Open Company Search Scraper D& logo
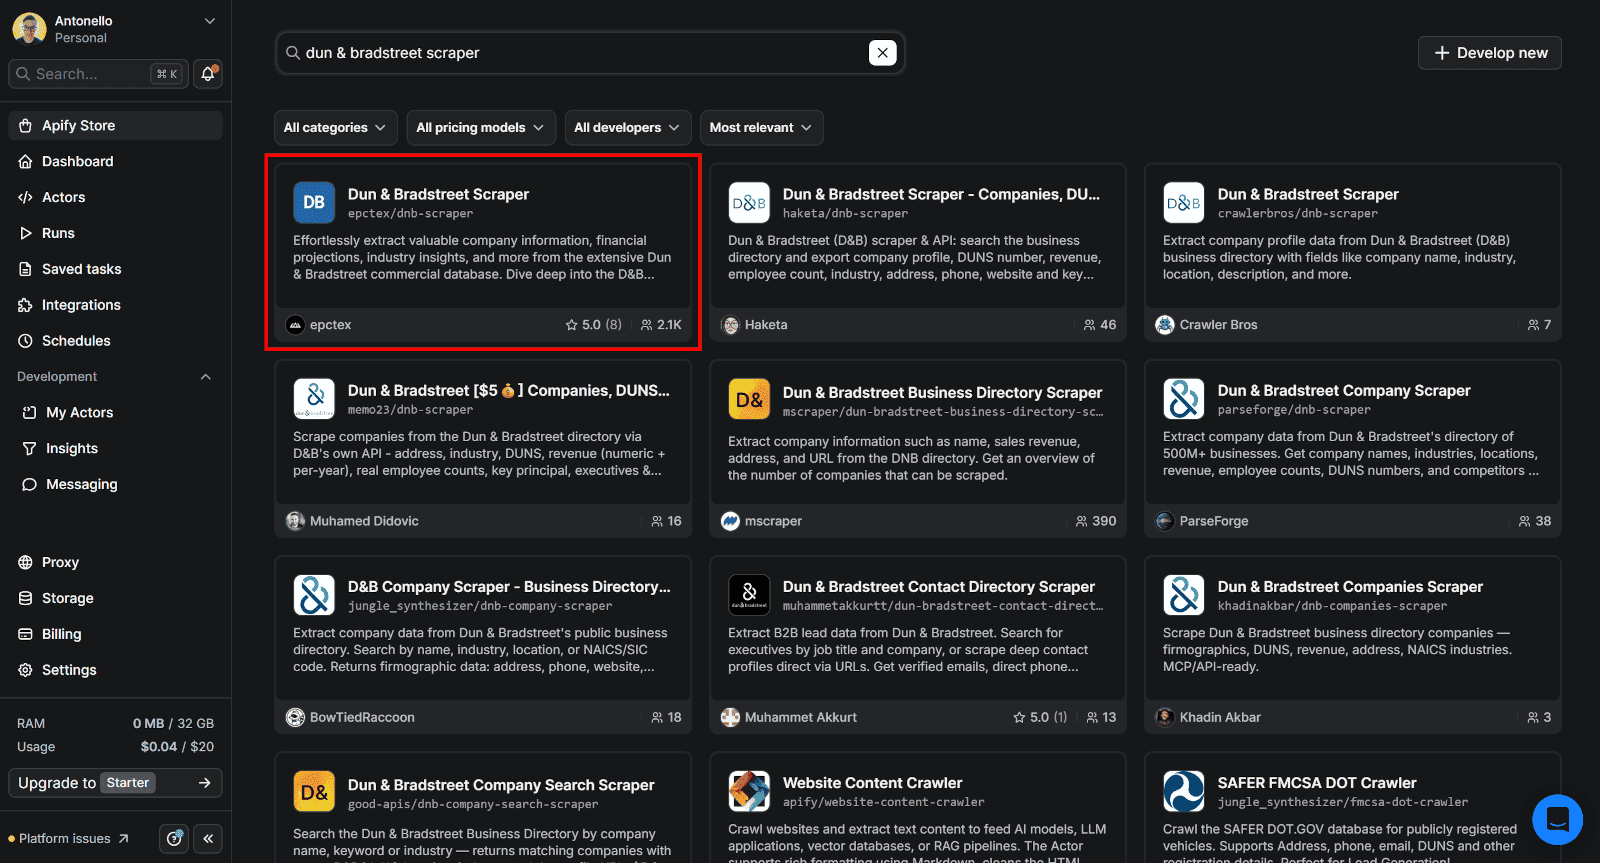This screenshot has height=863, width=1600. [314, 791]
